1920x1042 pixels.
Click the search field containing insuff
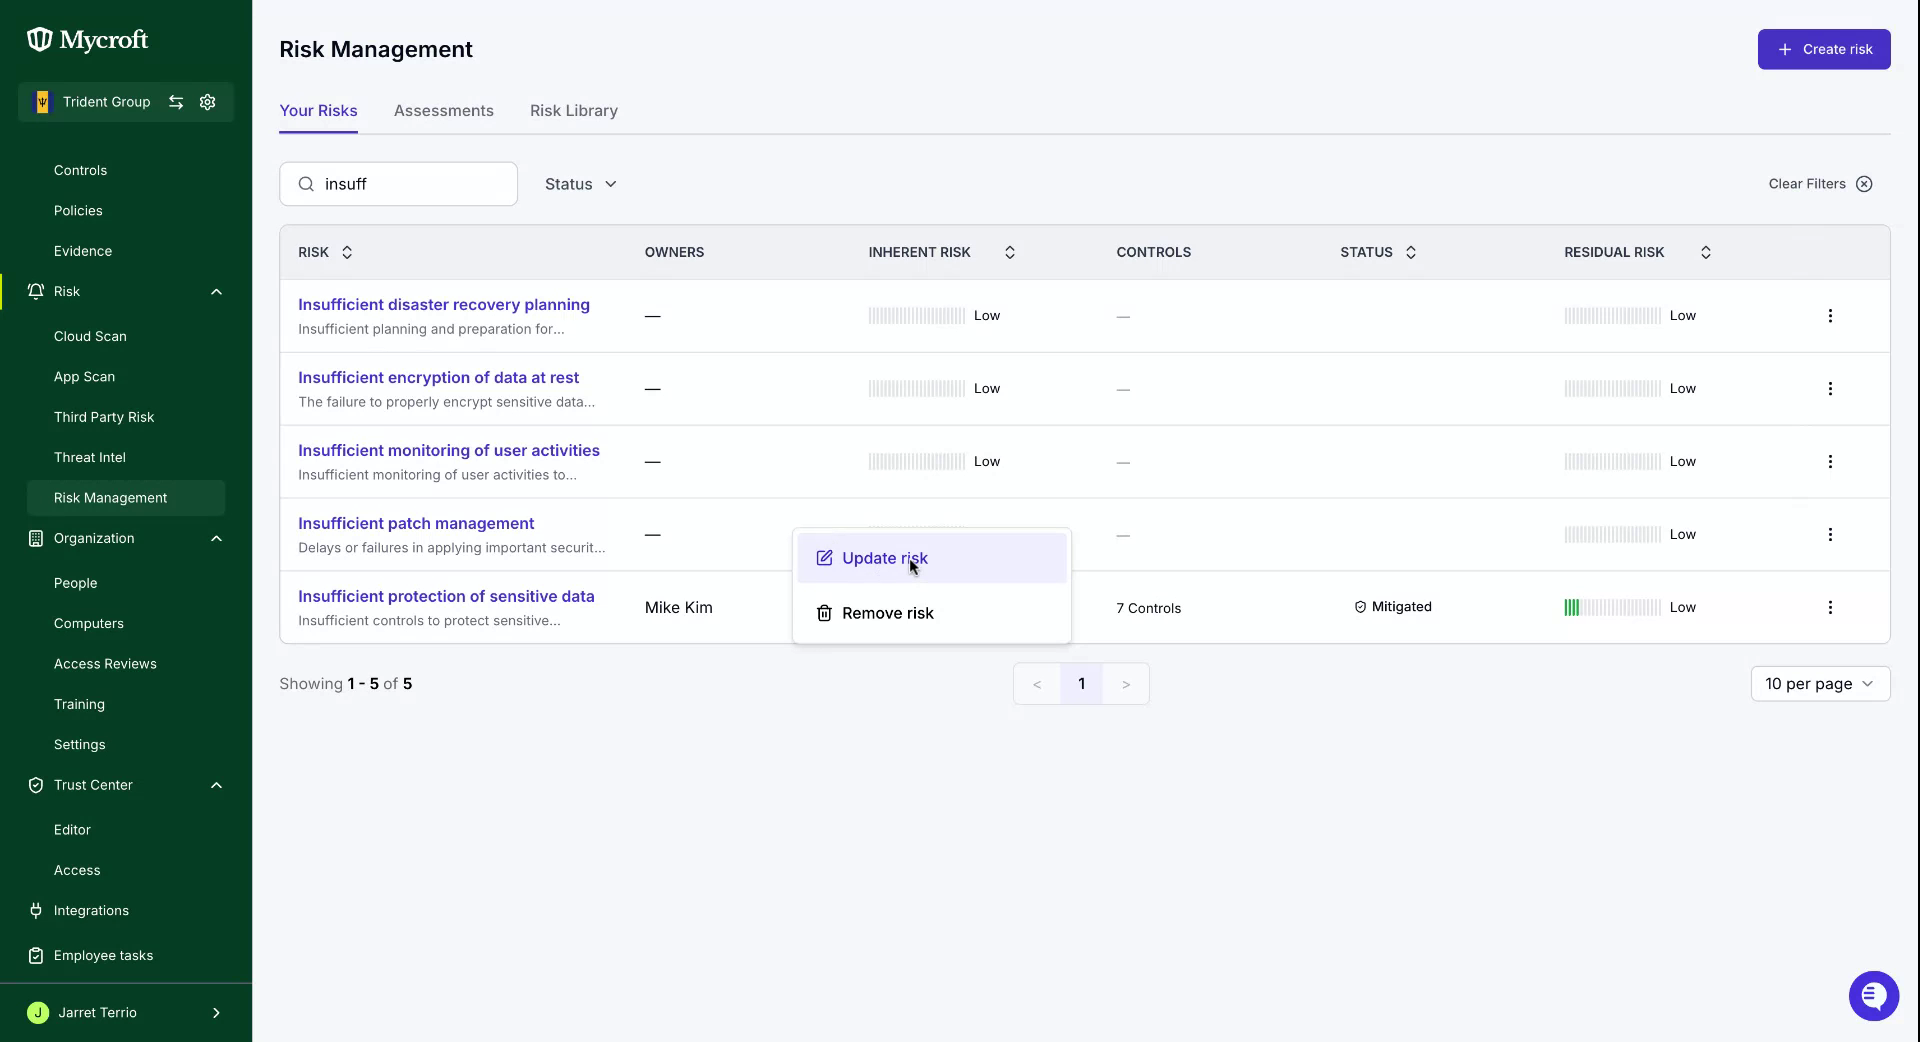tap(398, 184)
